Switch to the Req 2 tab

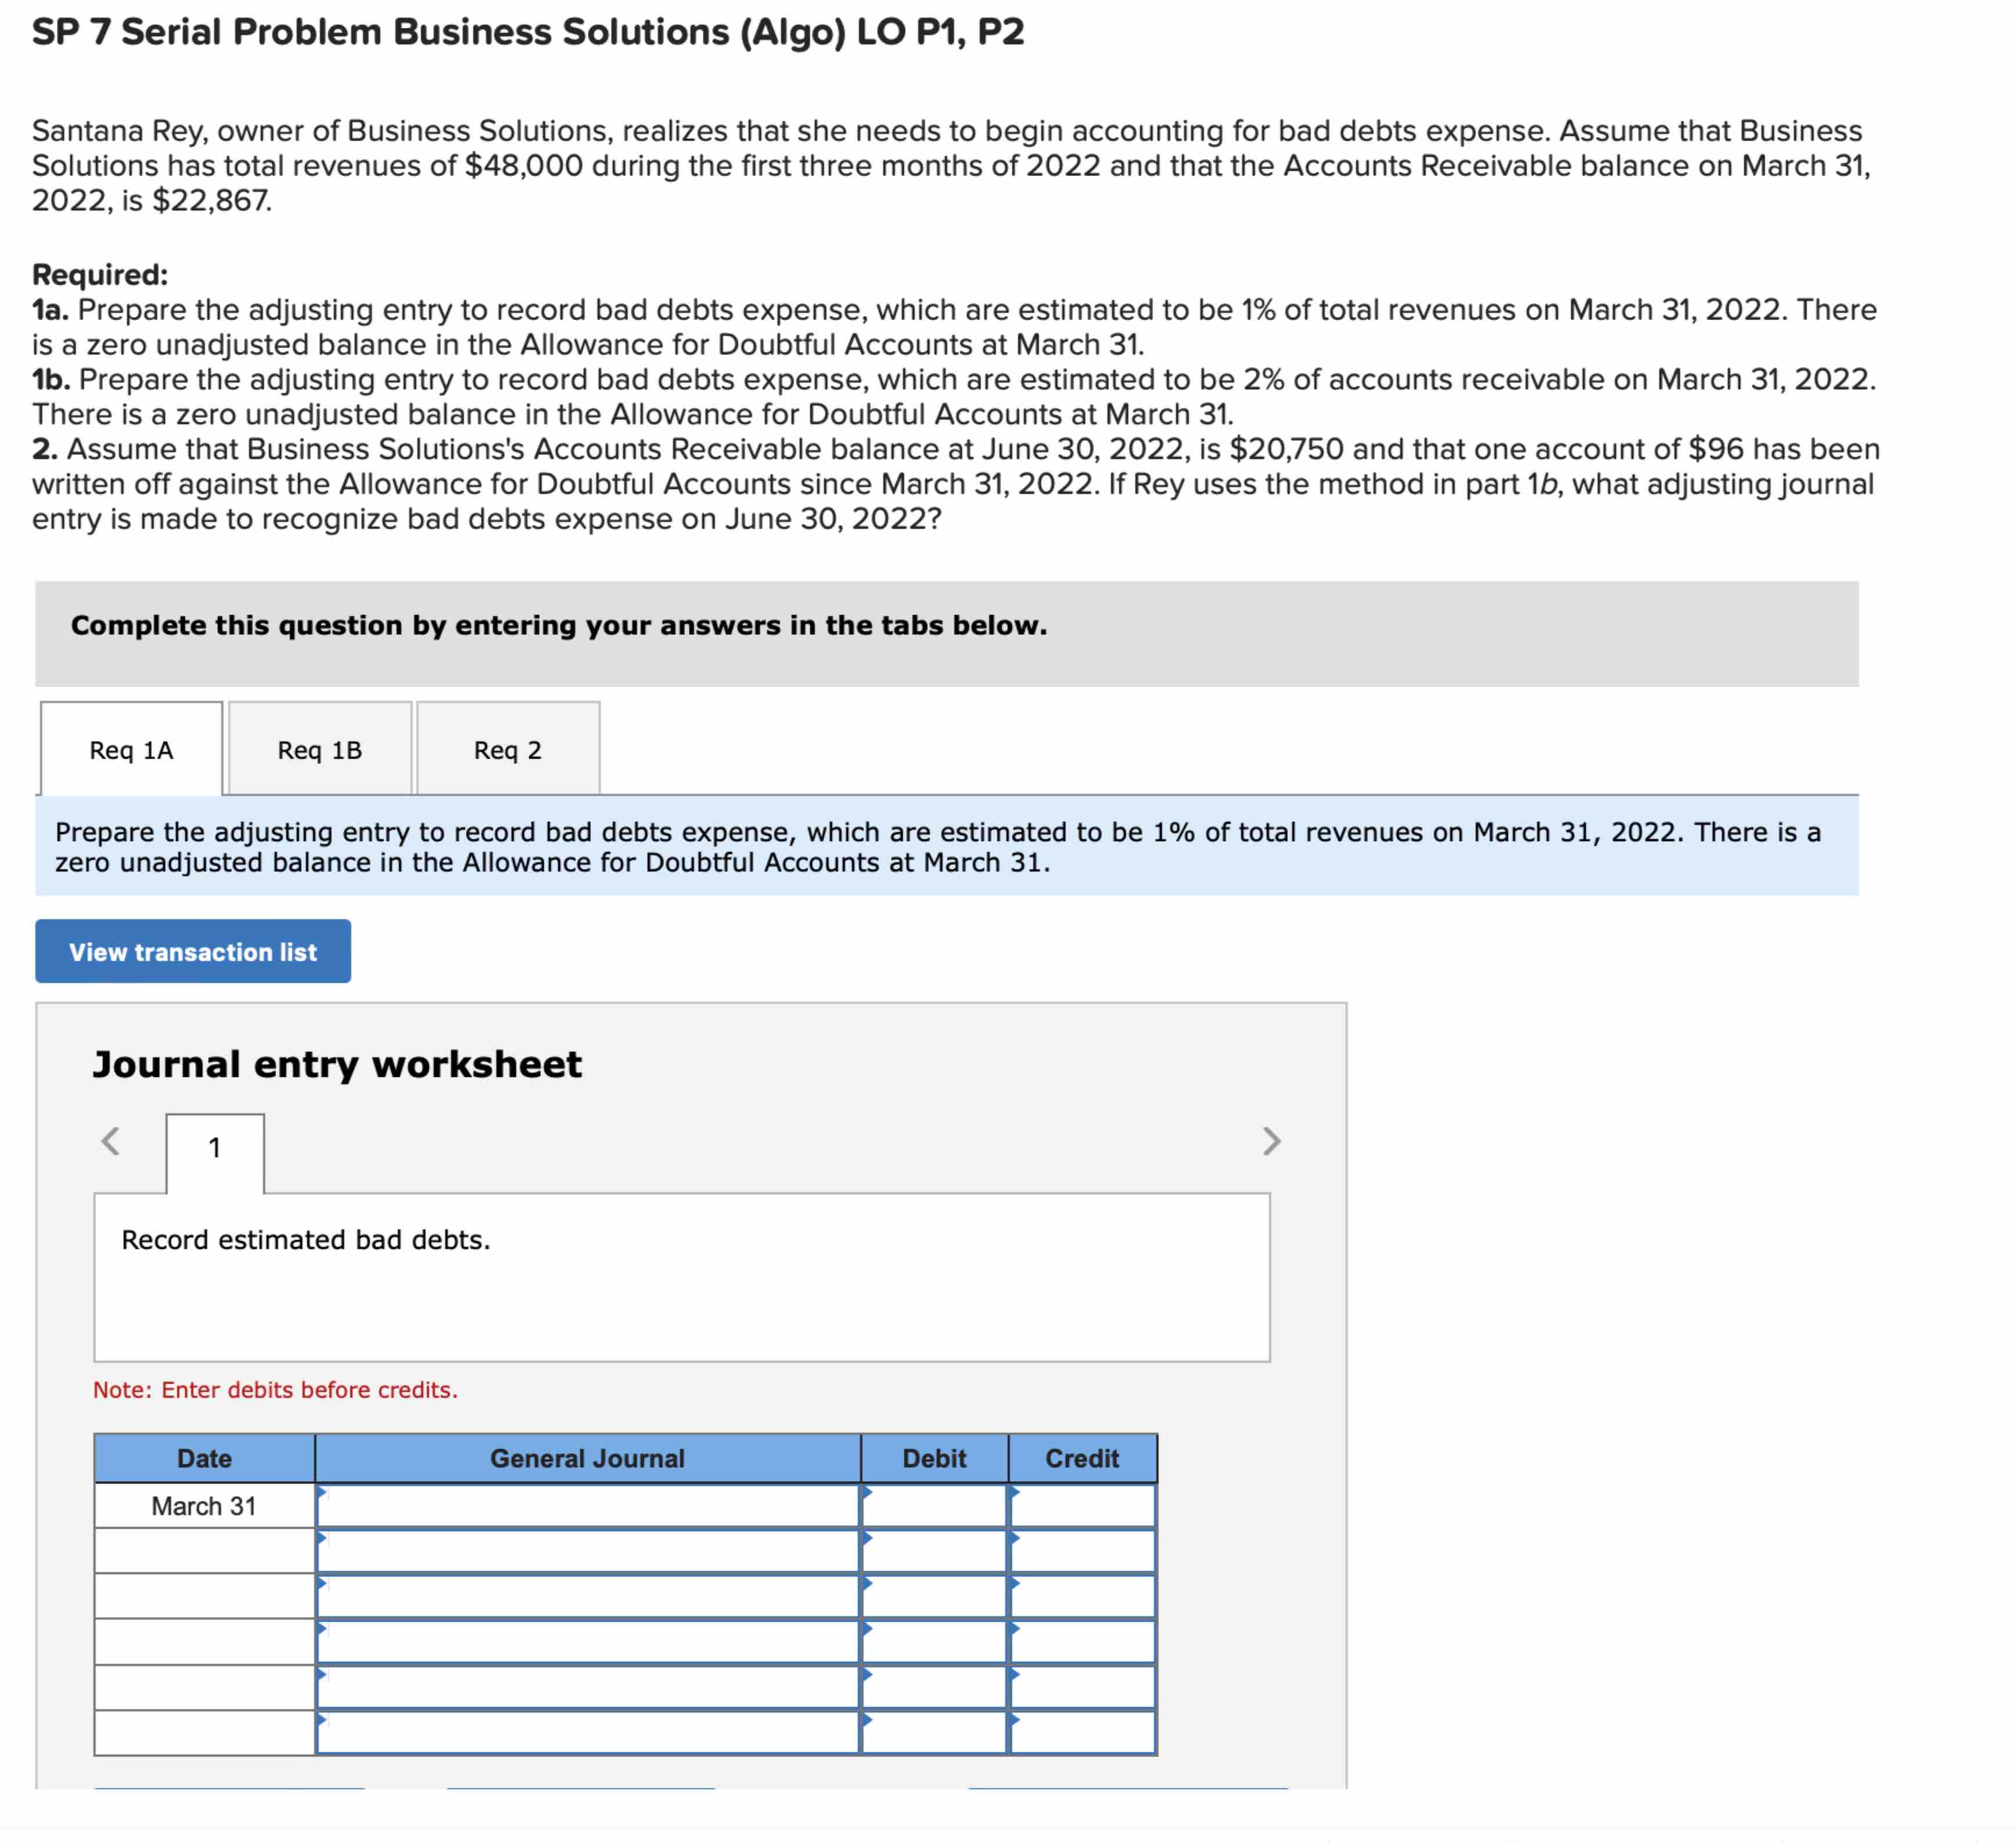[508, 749]
